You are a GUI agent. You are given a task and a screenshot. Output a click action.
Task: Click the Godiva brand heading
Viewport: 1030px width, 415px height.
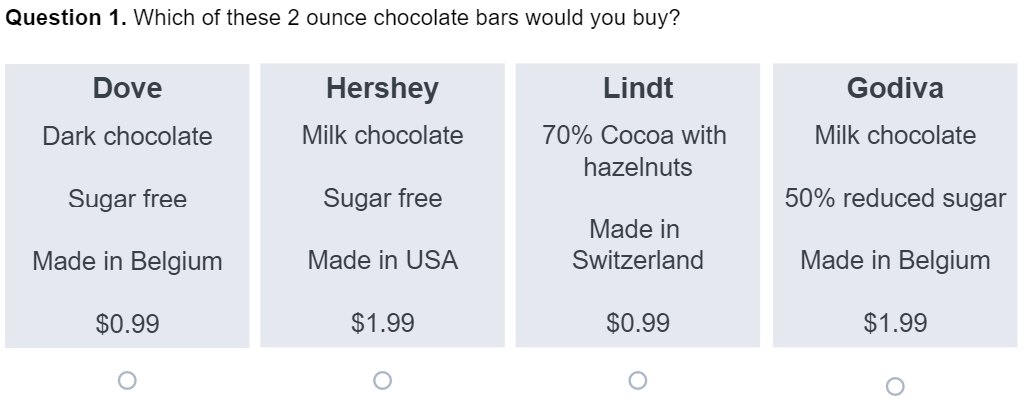895,88
